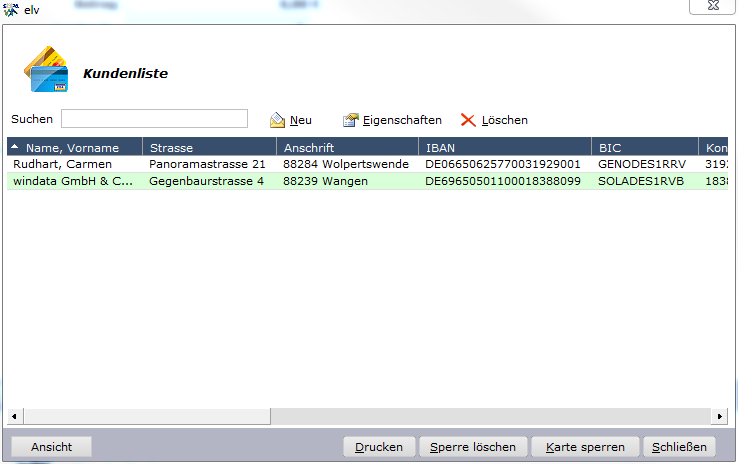
Task: Select the windata GmbH customer row
Action: click(x=368, y=181)
